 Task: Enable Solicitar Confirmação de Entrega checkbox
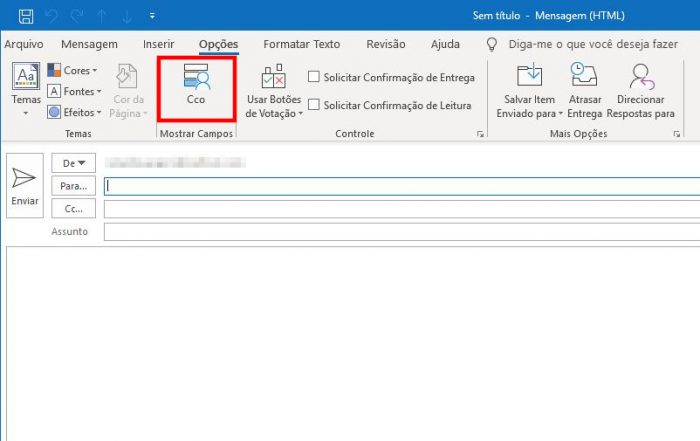(x=314, y=77)
